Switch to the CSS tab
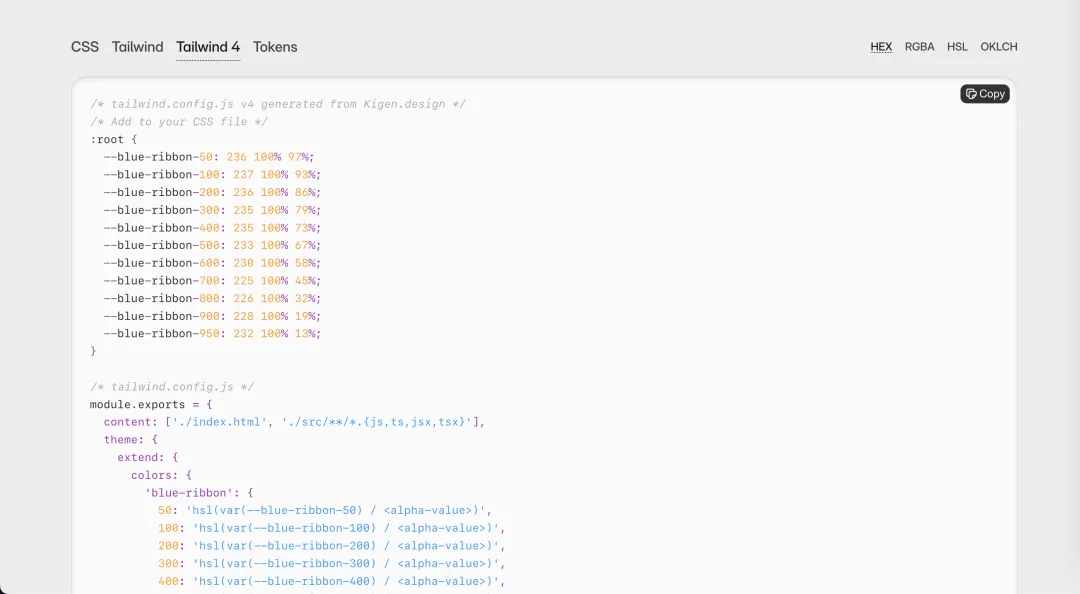 (x=85, y=47)
